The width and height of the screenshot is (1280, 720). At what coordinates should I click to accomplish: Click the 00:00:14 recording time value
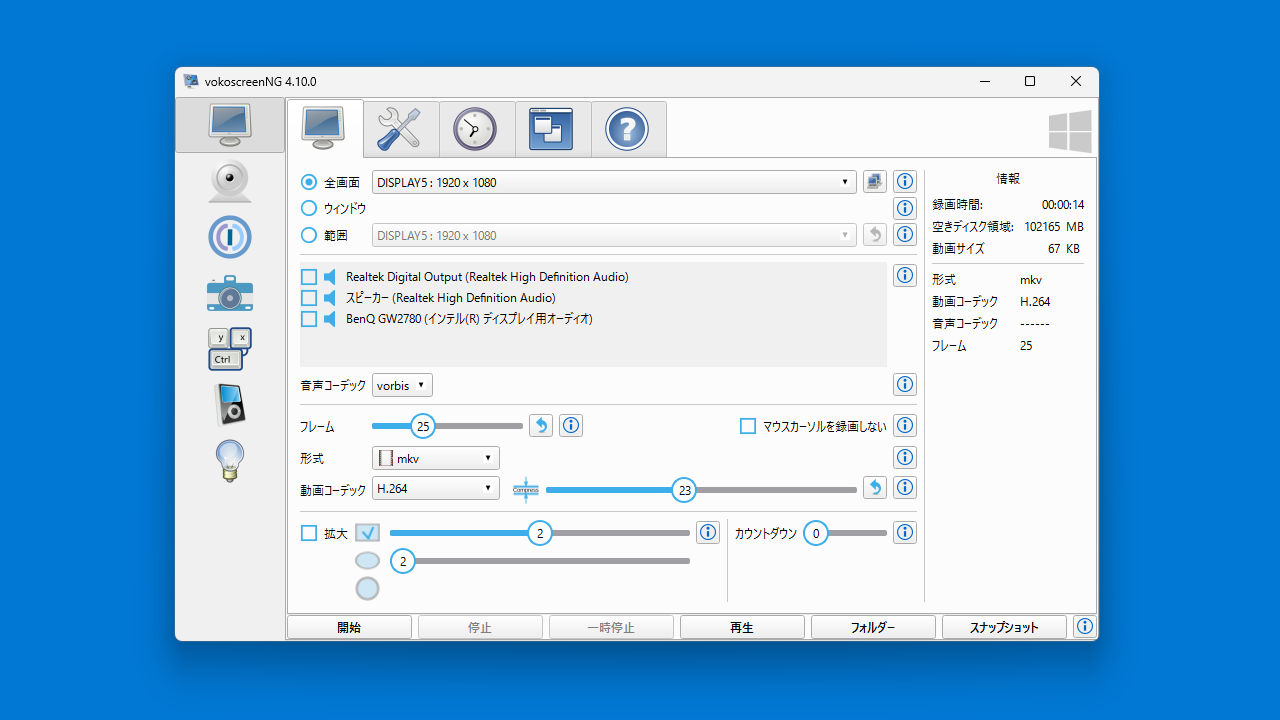tap(1063, 205)
